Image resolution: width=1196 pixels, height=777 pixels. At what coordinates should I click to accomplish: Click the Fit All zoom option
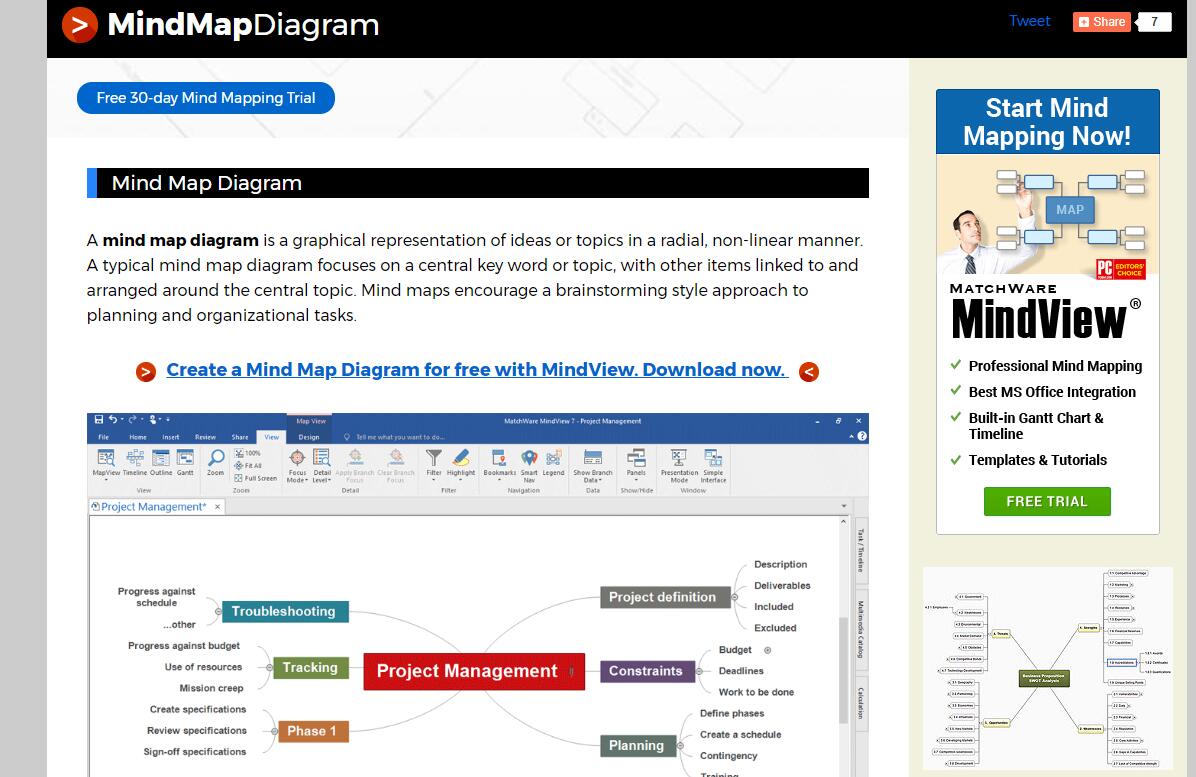coord(248,465)
